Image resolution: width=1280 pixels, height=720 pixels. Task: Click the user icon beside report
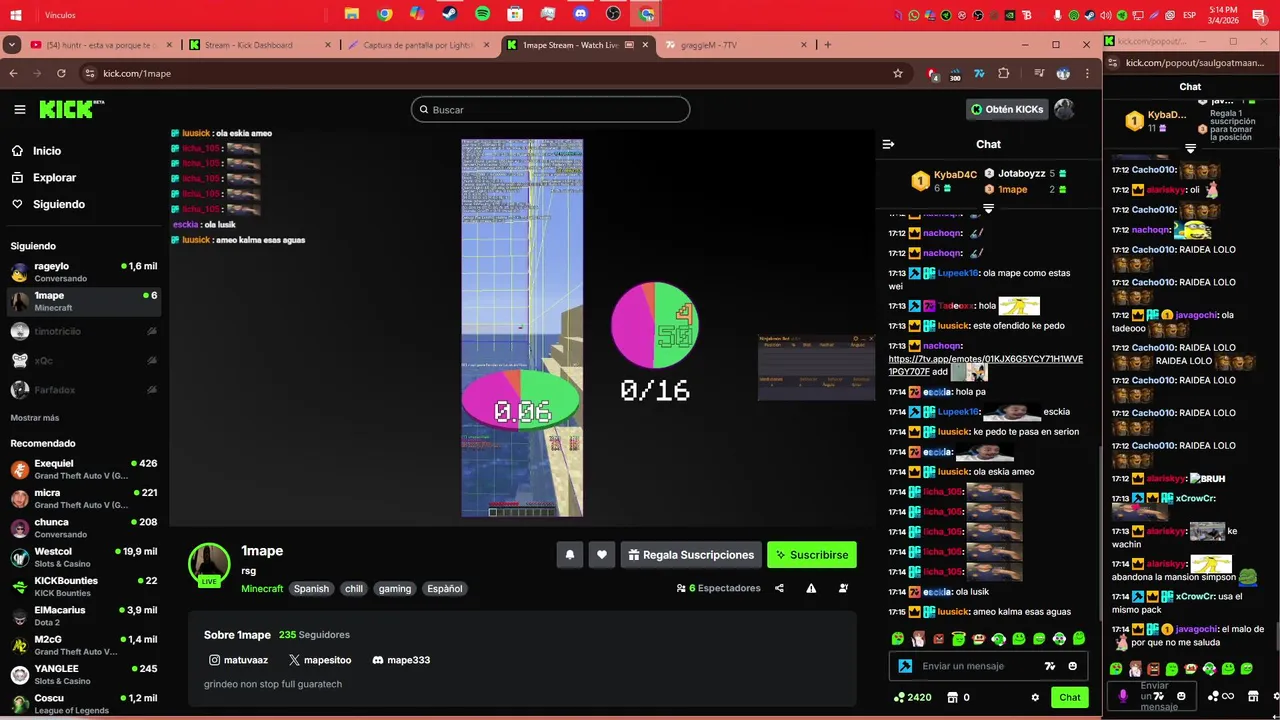tap(843, 588)
